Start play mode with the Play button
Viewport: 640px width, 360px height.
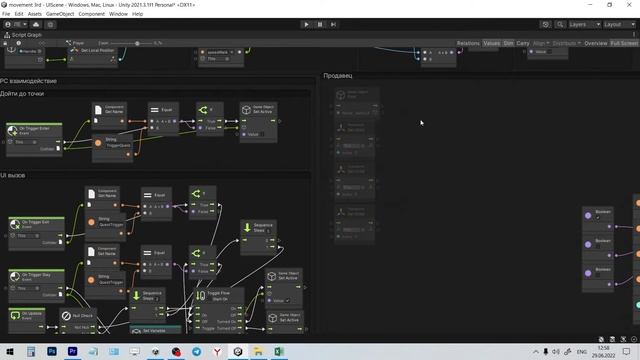click(307, 24)
